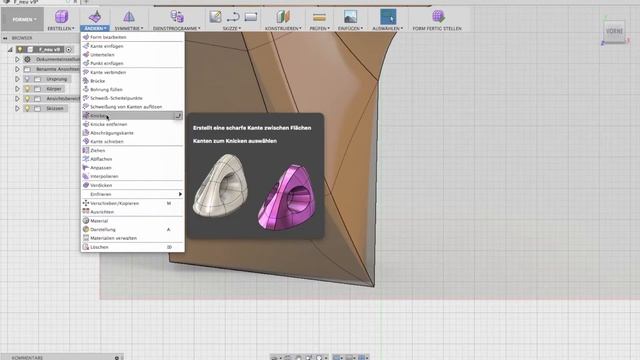Collapse the Browser panel with double-arrow icon
Viewport: 640px width, 360px height.
point(5,38)
